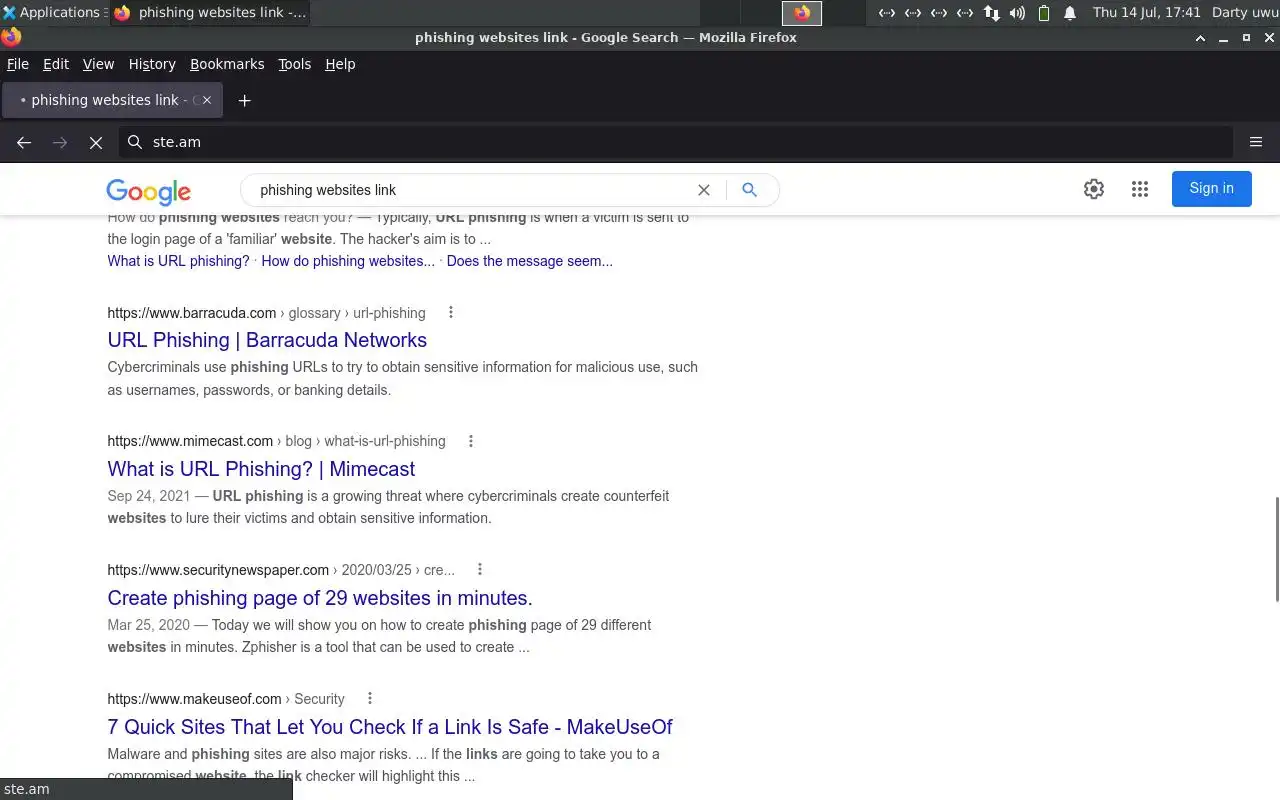Open URL Phishing | Barracuda Networks result
The width and height of the screenshot is (1280, 800).
267,340
